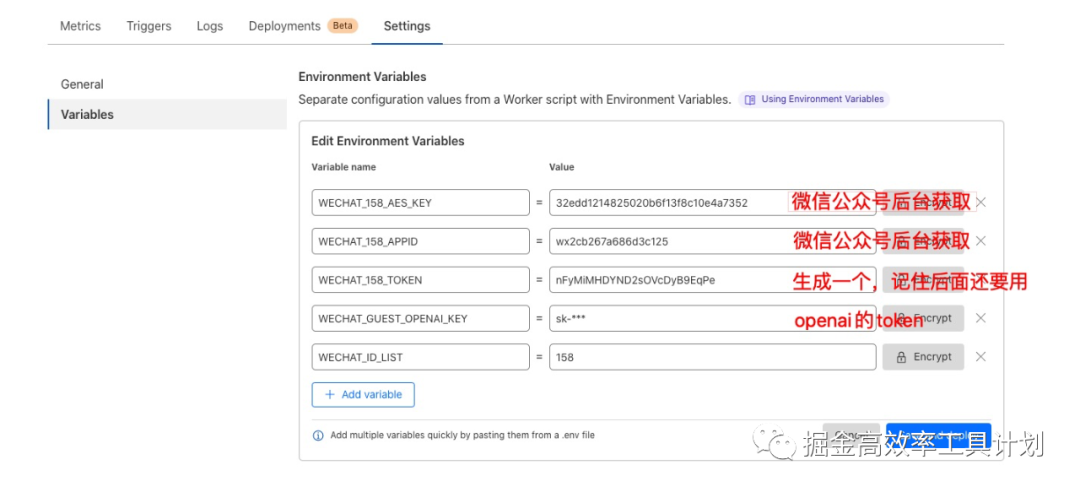Encrypt the WECHAT_ID_LIST value
The width and height of the screenshot is (1080, 492).
click(x=922, y=357)
